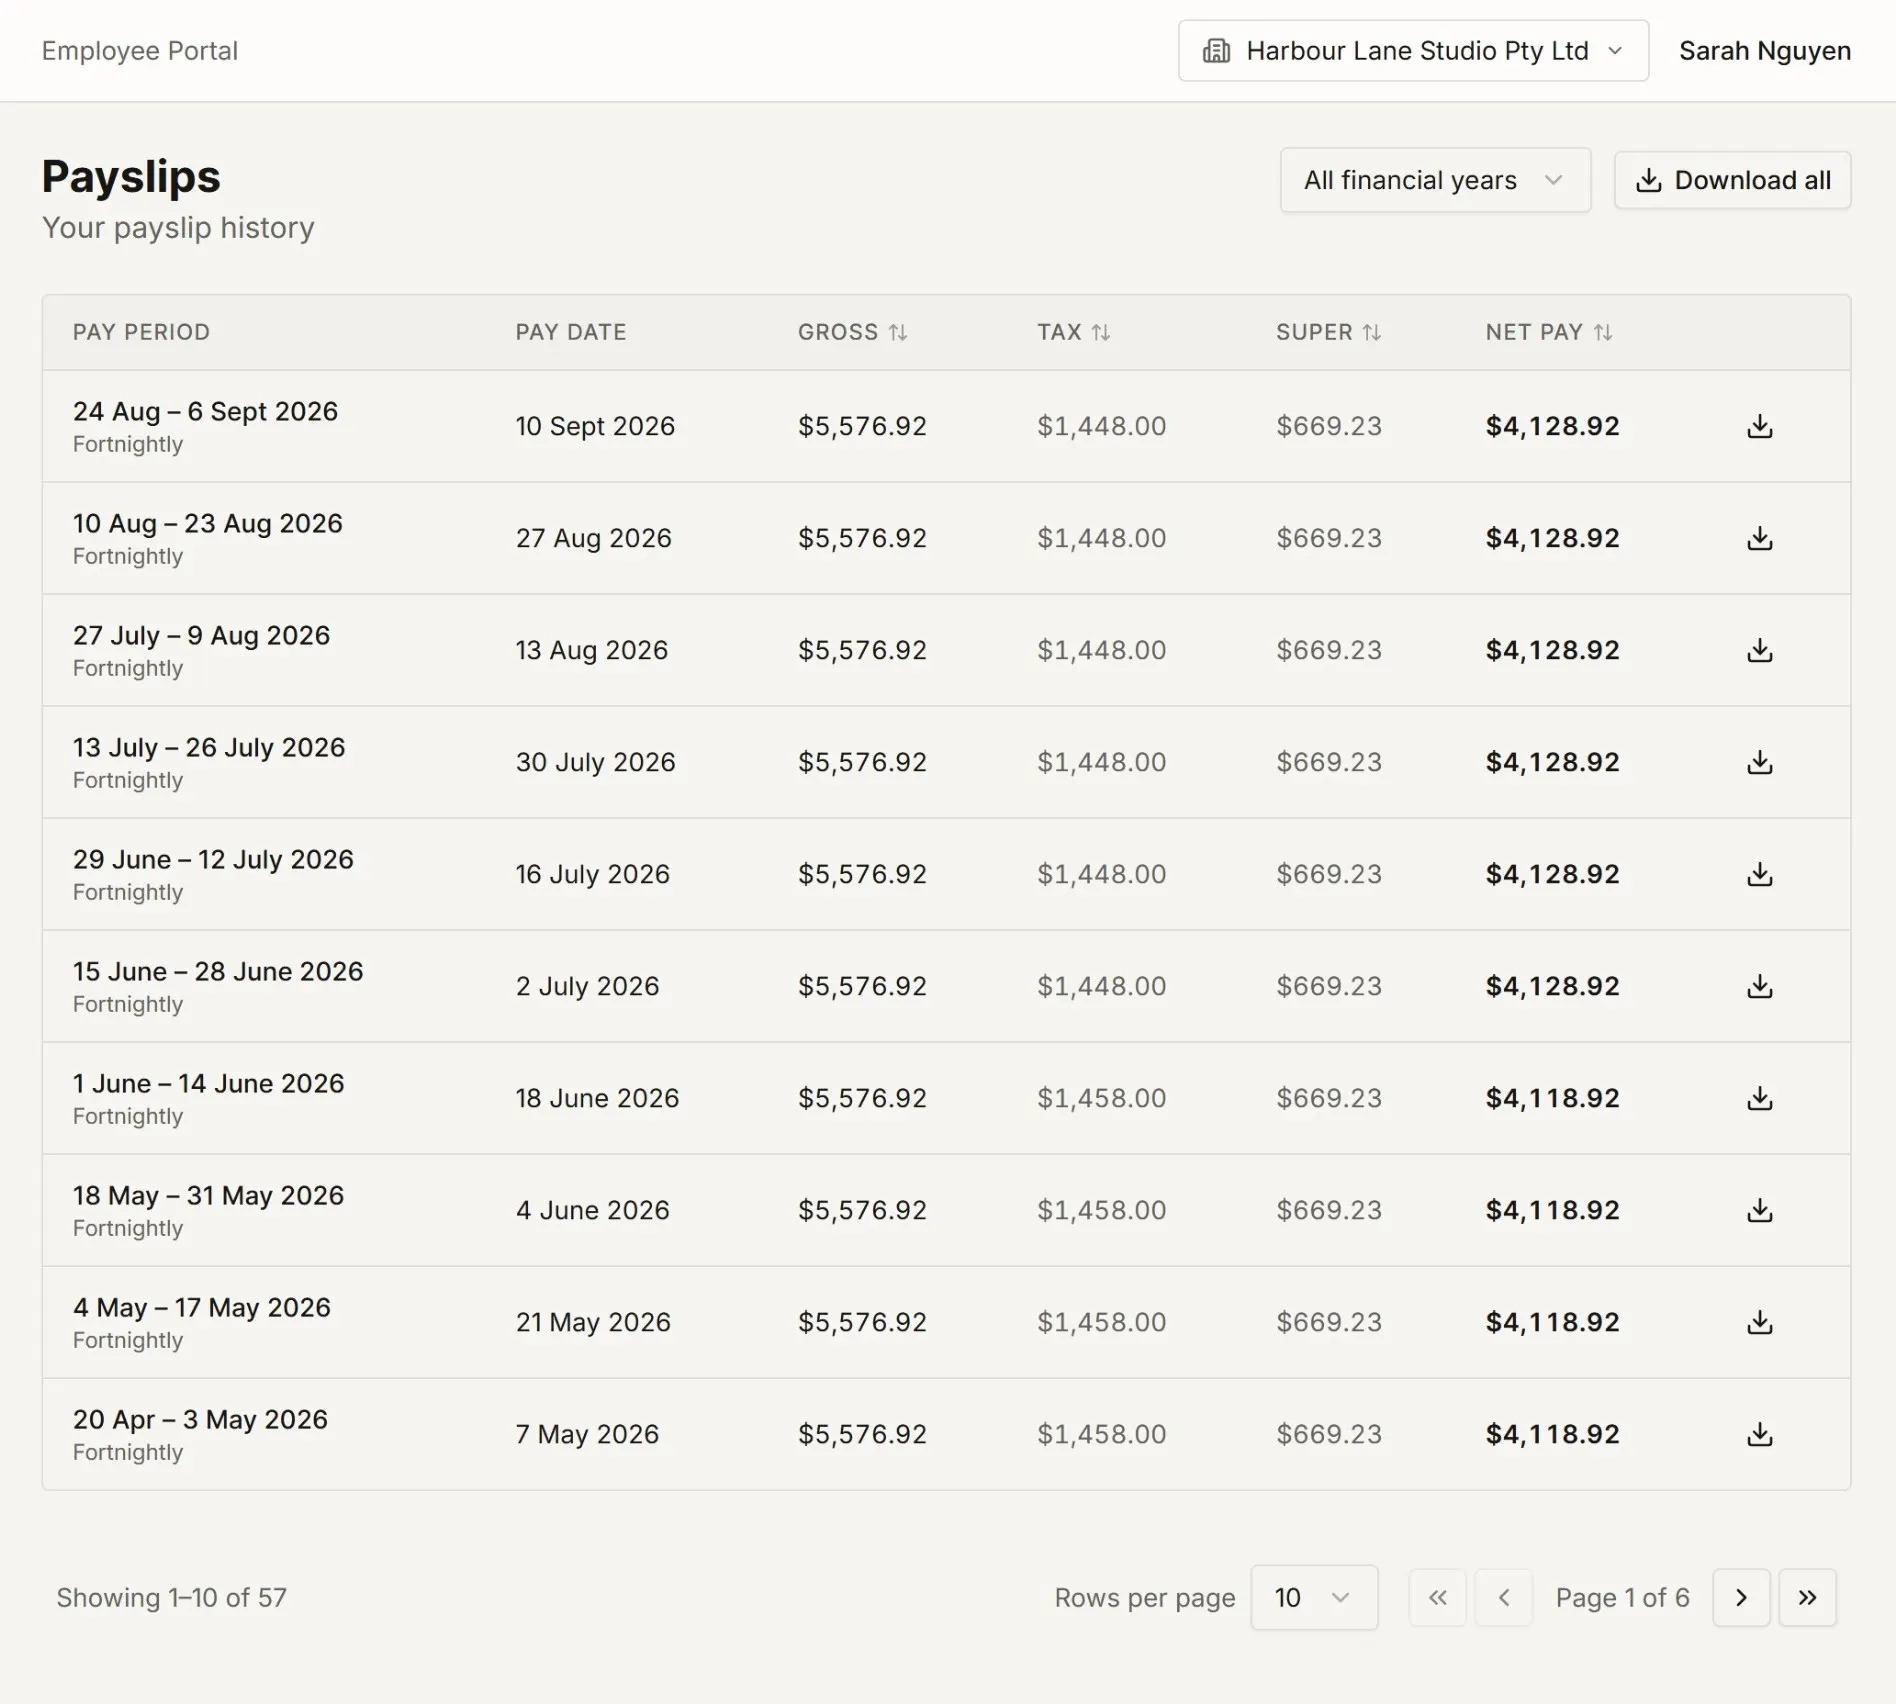Screen dimensions: 1896x1704
Task: Click gross $5,576.92 for 27 Aug 2026
Action: (x=862, y=539)
